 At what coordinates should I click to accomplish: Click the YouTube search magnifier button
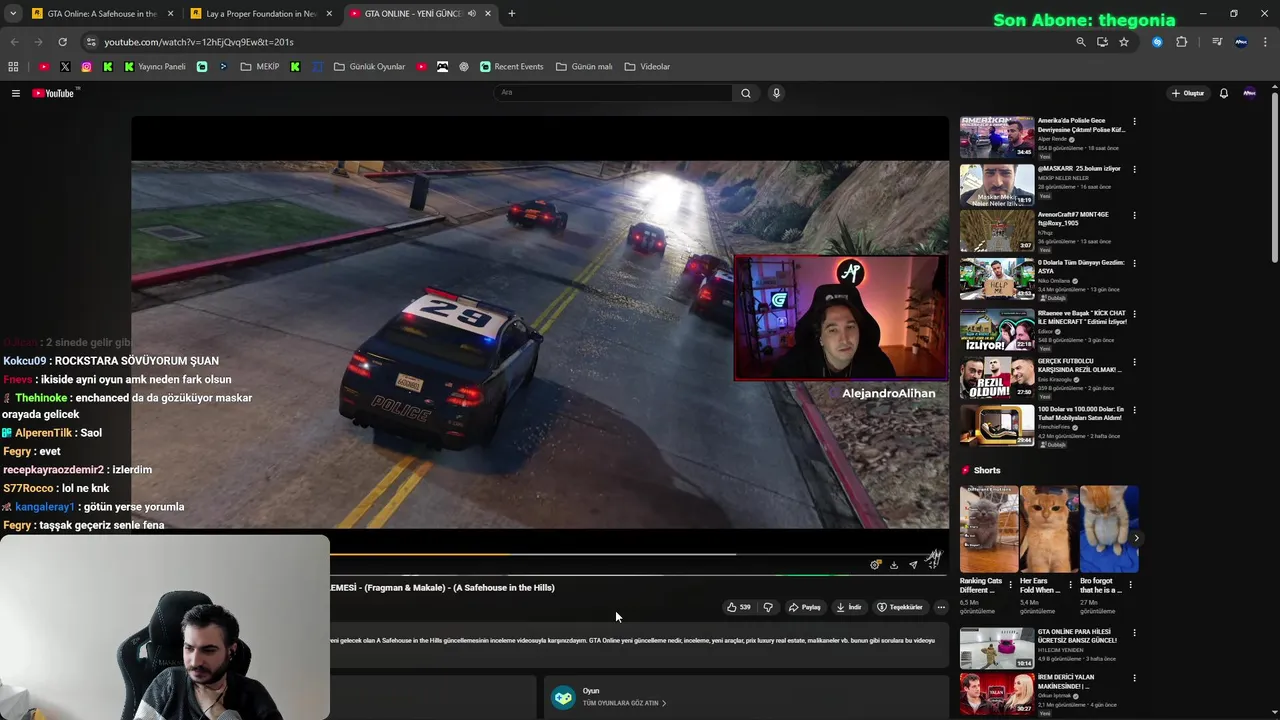pyautogui.click(x=745, y=93)
